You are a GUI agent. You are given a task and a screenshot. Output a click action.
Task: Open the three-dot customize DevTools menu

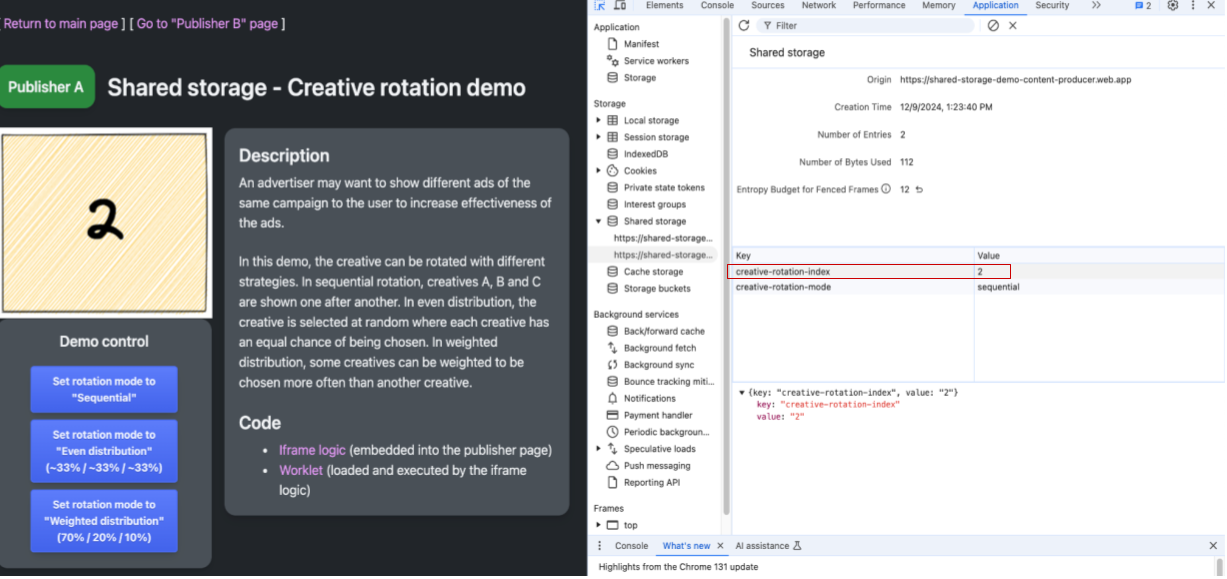coord(1195,7)
